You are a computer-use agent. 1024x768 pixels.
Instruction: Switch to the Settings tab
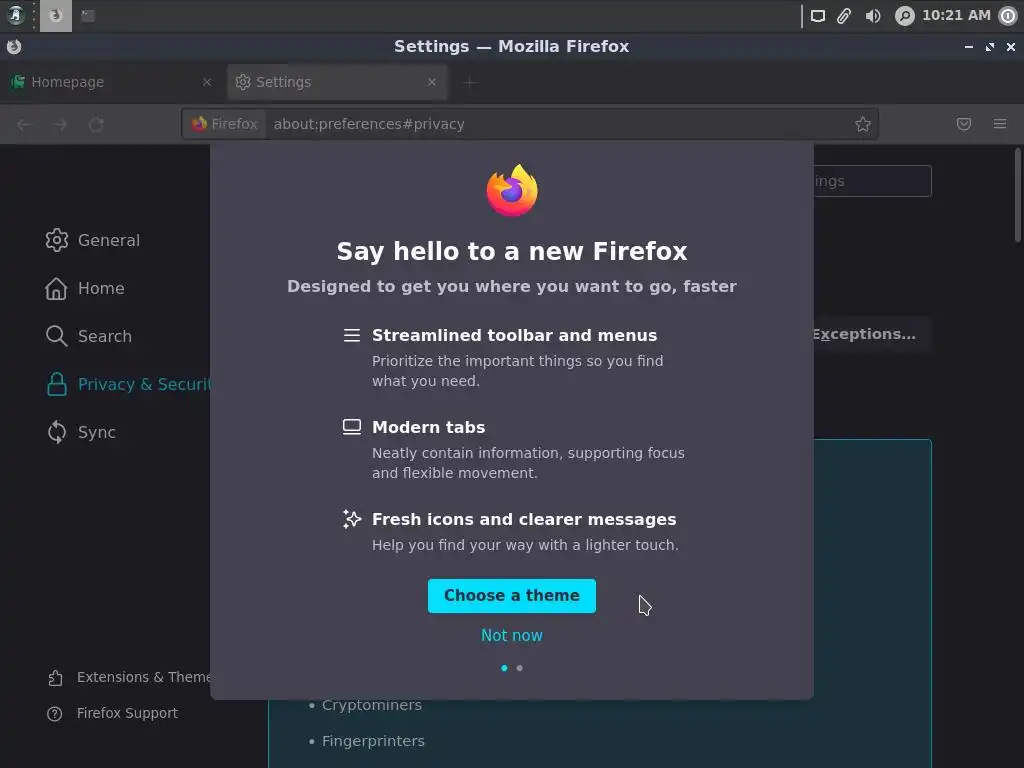(337, 82)
